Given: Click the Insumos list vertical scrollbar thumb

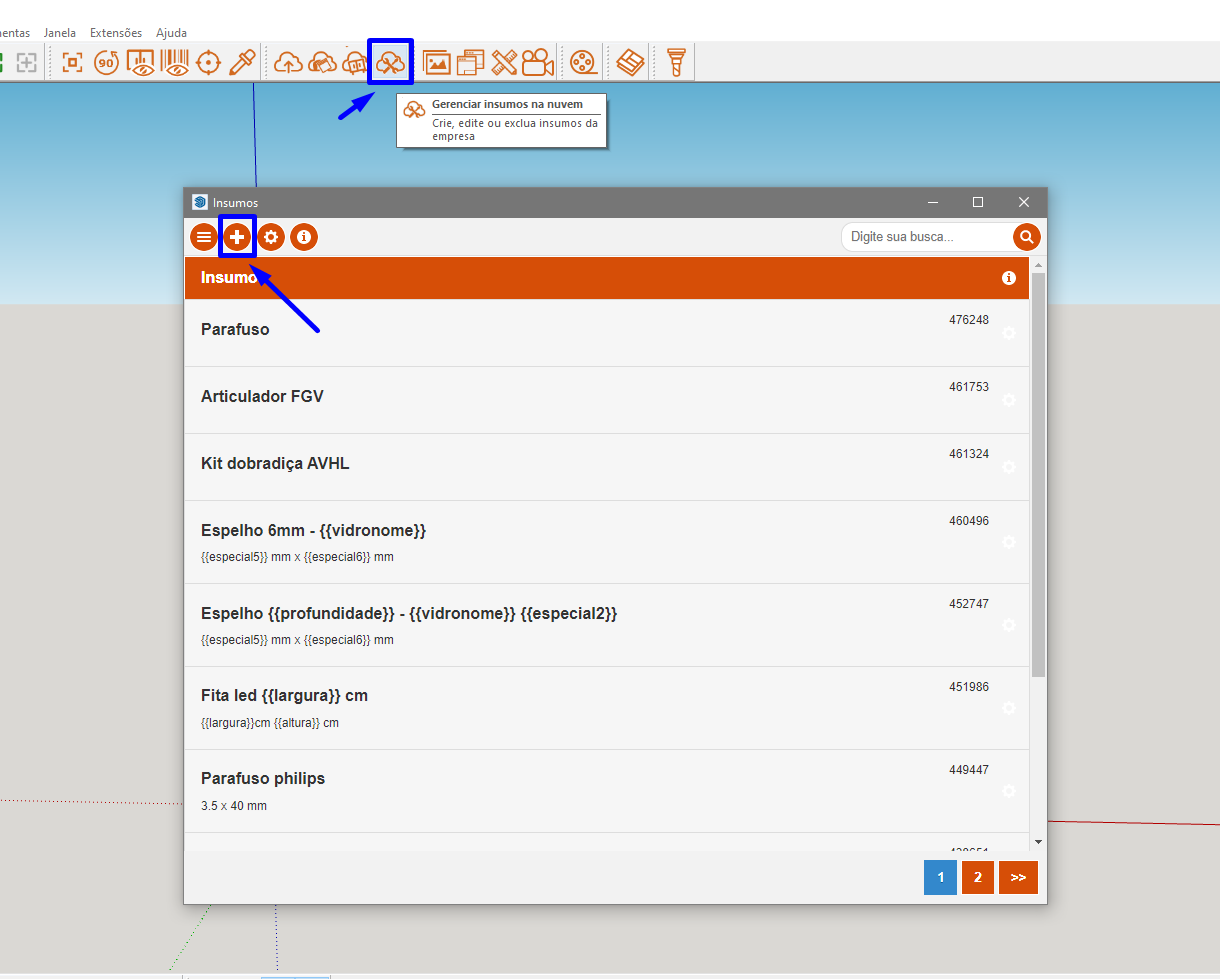Looking at the screenshot, I should point(1038,474).
